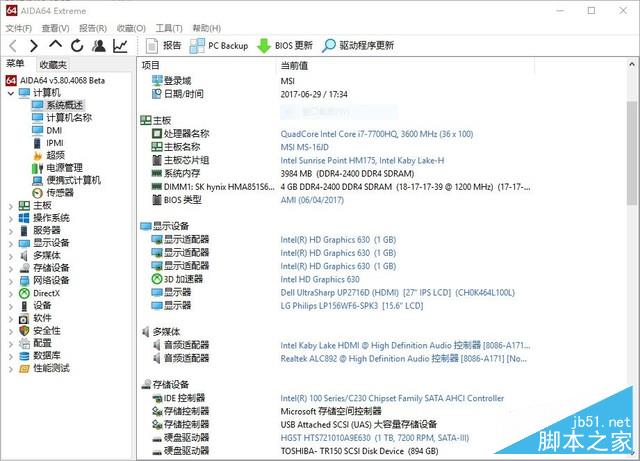
Task: Expand the 服务器 tree node
Action: tap(11, 231)
